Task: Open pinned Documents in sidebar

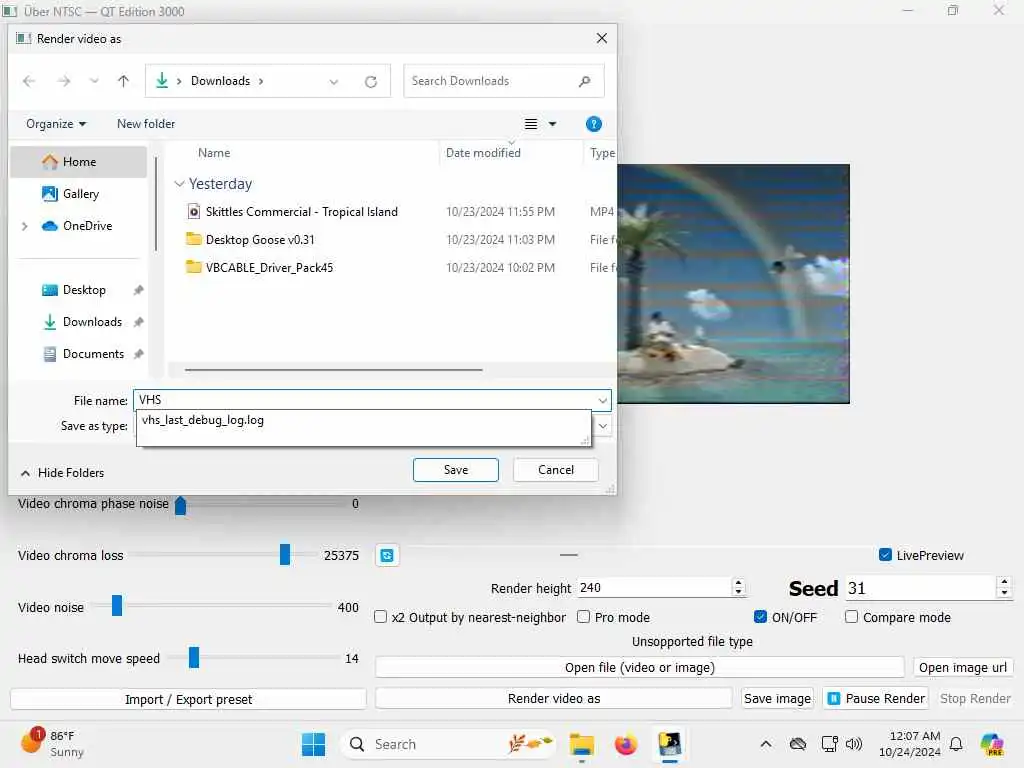Action: coord(93,354)
